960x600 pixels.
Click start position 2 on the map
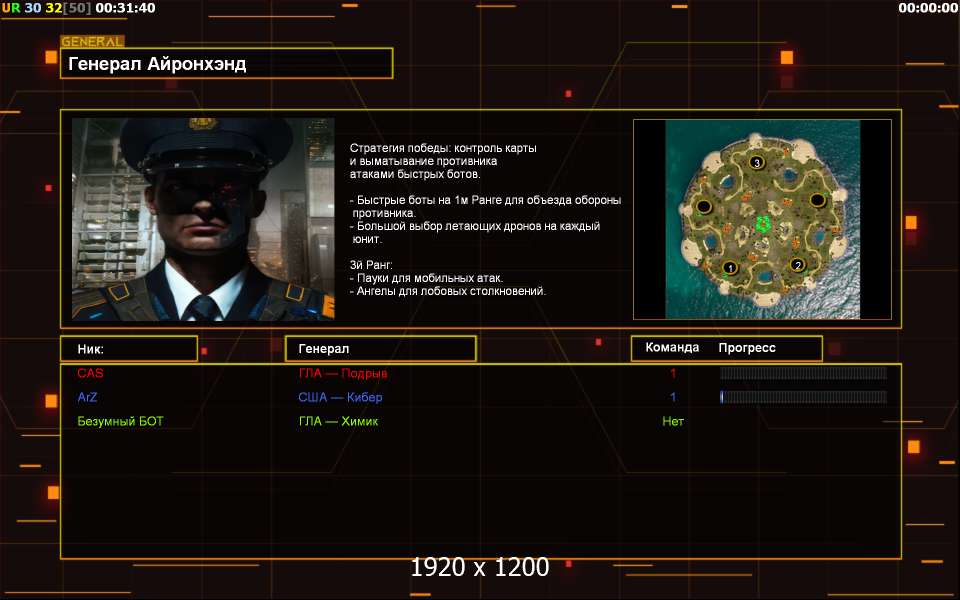click(x=797, y=265)
